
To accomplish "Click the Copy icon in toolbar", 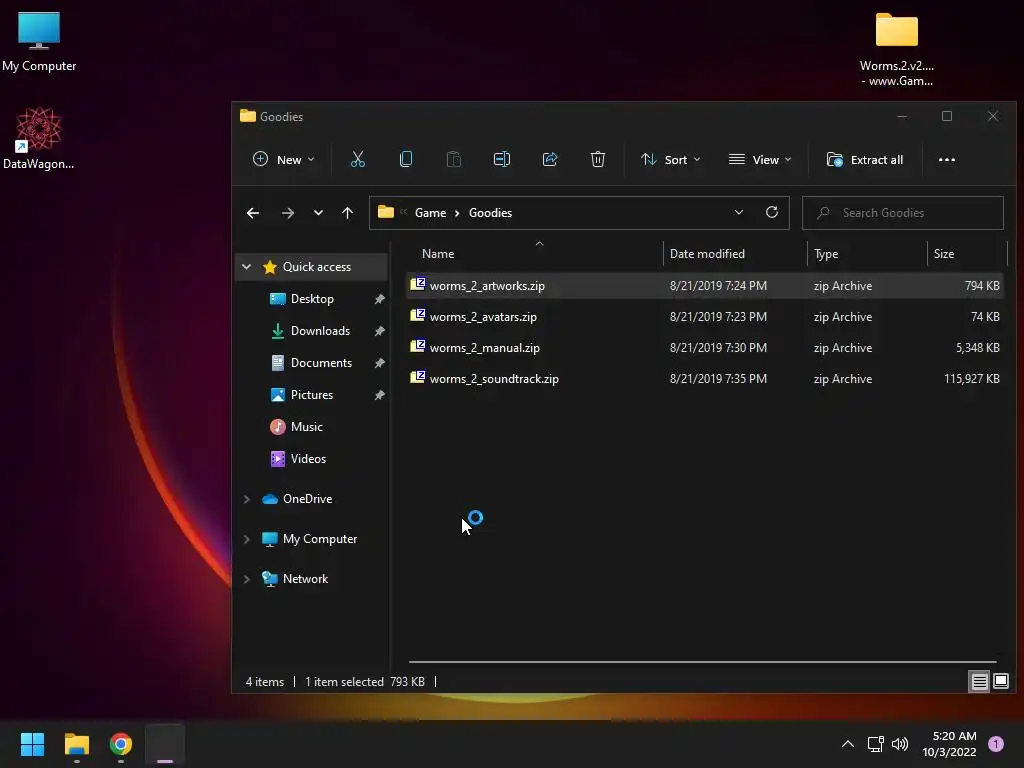I will pos(406,159).
